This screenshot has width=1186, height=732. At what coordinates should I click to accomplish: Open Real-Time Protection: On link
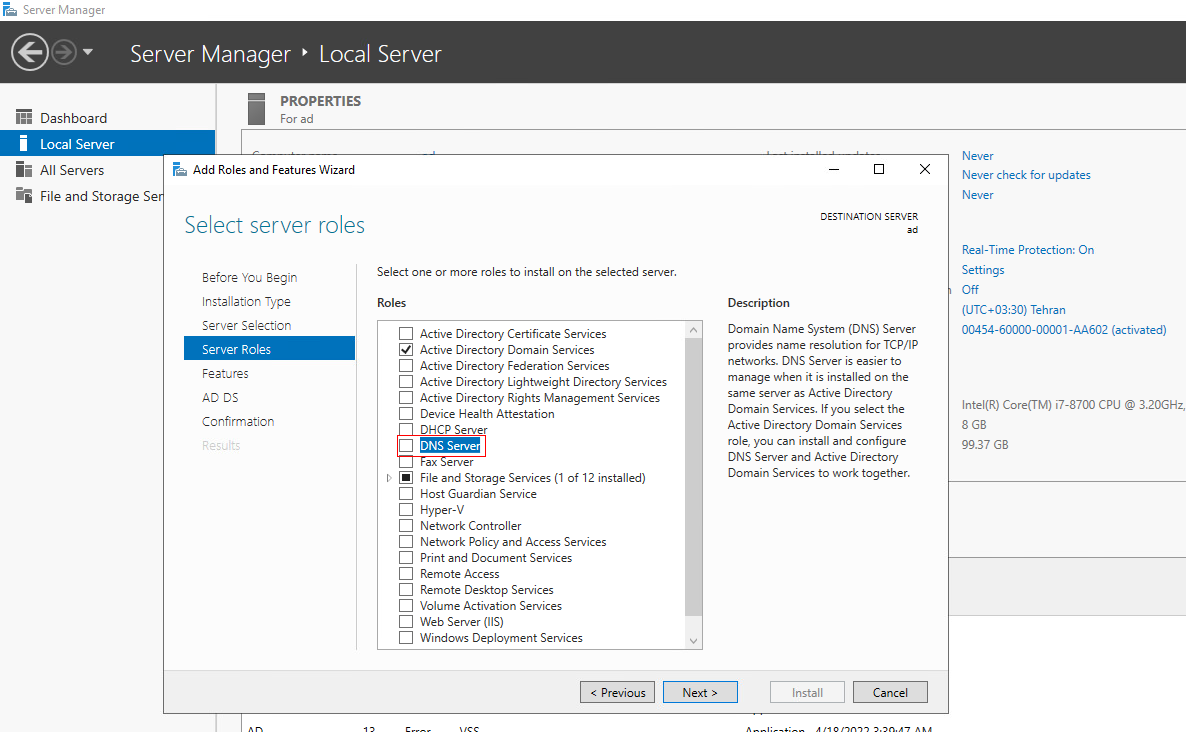(1028, 250)
